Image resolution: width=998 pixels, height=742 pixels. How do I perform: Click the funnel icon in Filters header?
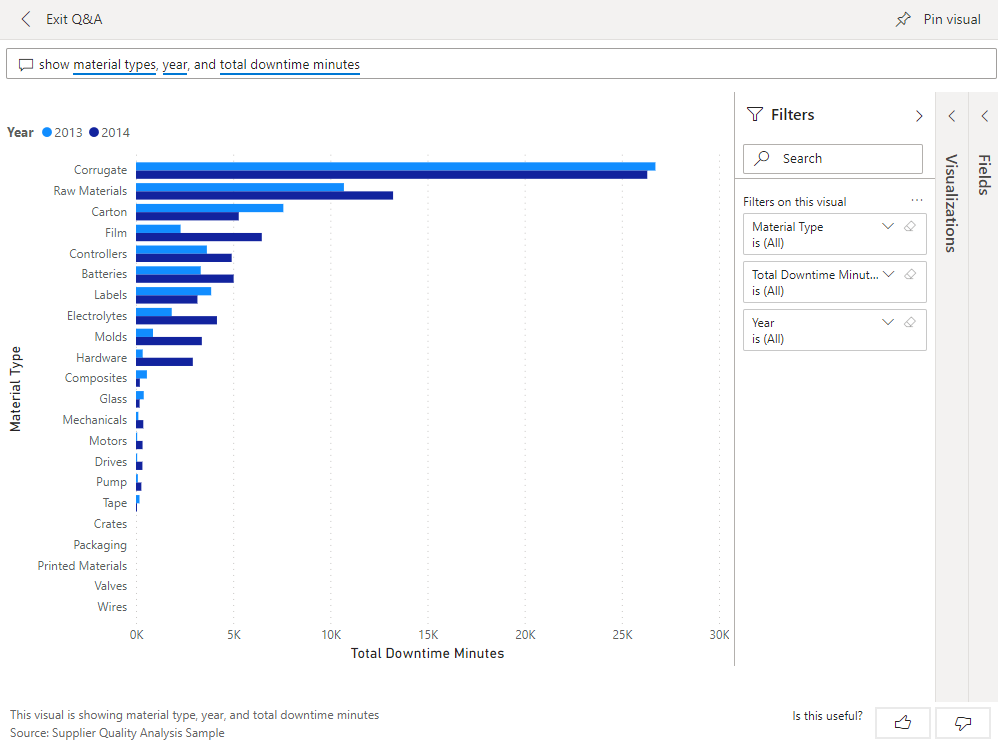(754, 114)
